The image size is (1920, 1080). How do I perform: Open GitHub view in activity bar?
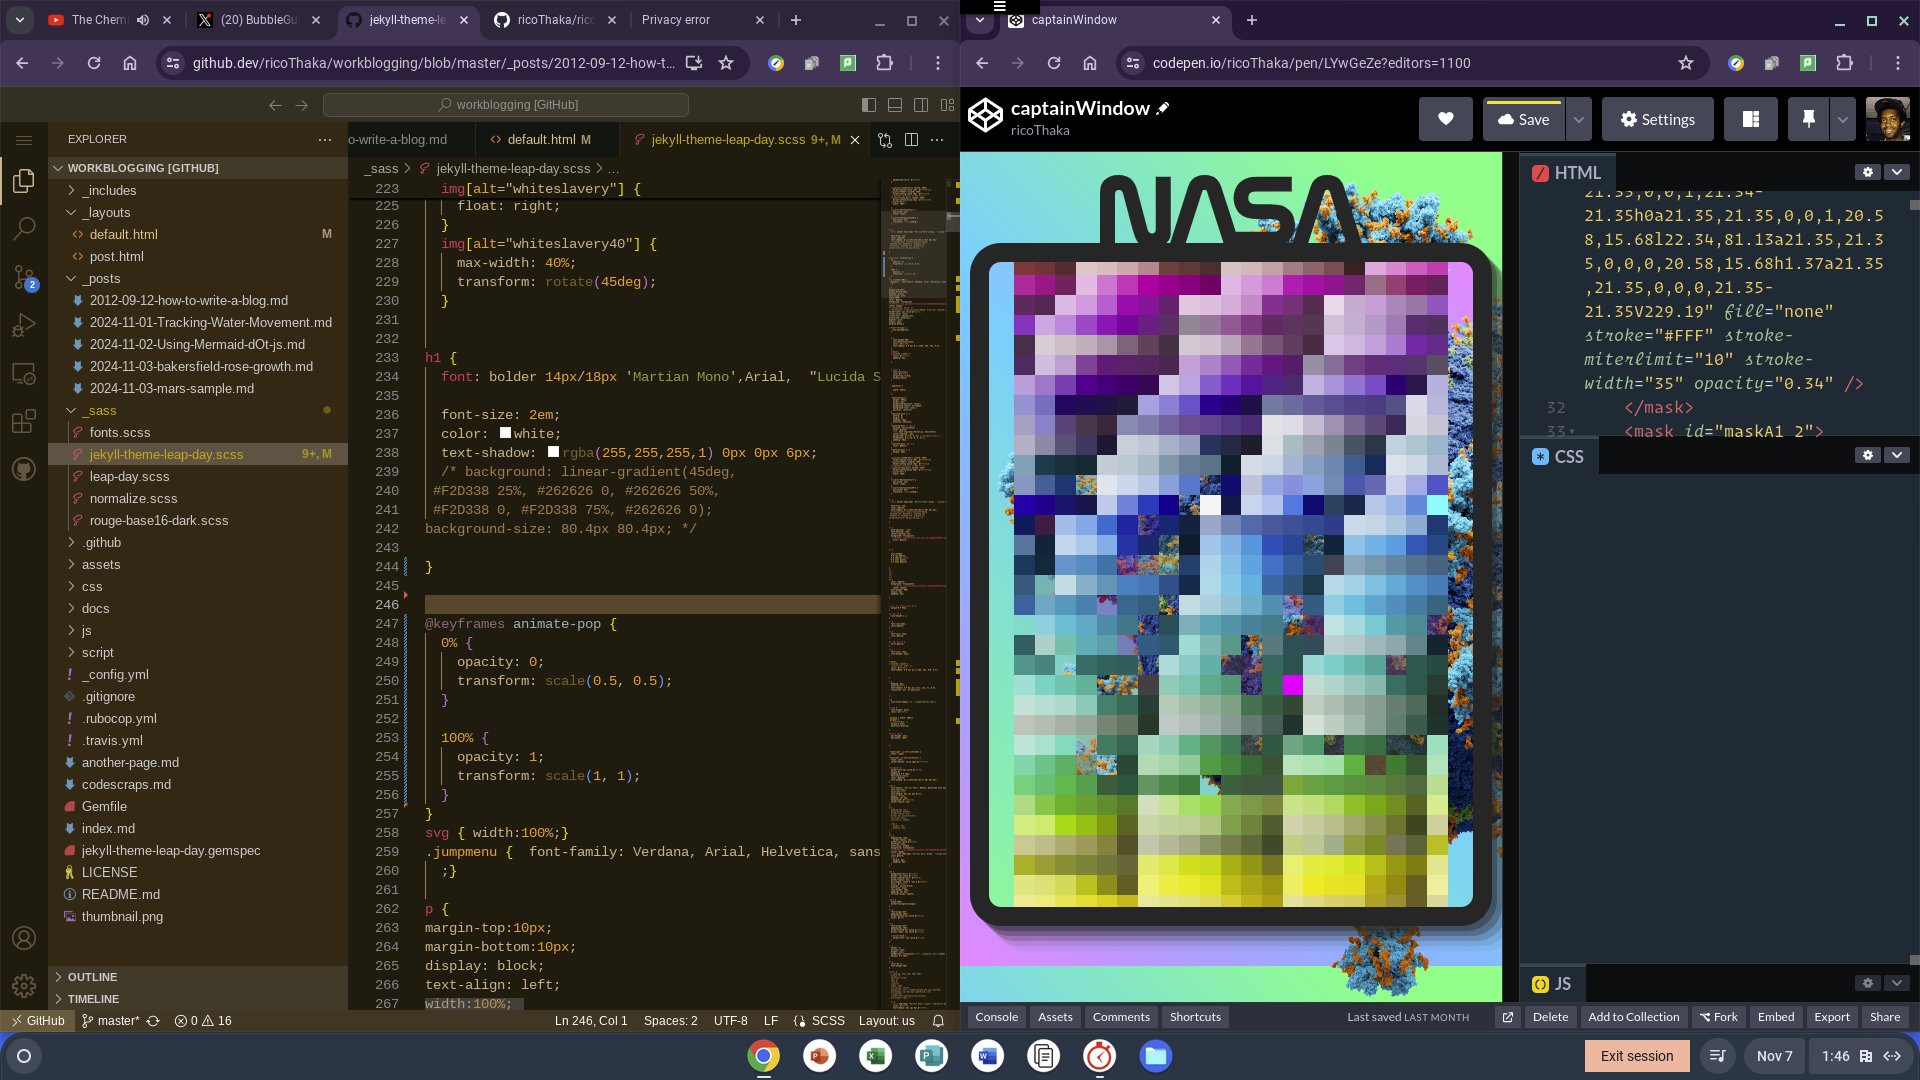24,469
